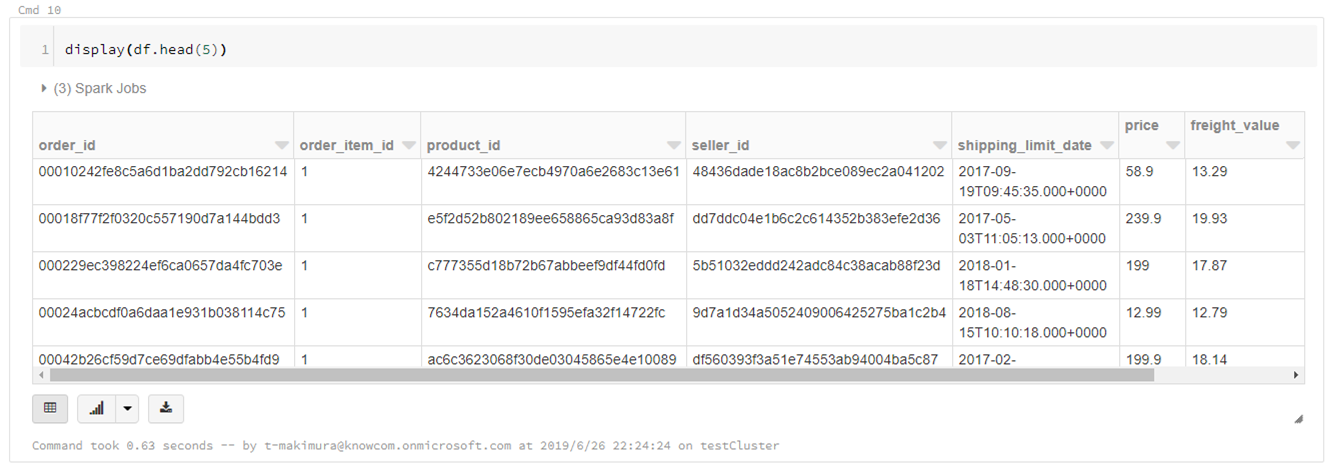Viewport: 1330px width, 469px height.
Task: Click the first order_id cell
Action: tap(163, 172)
